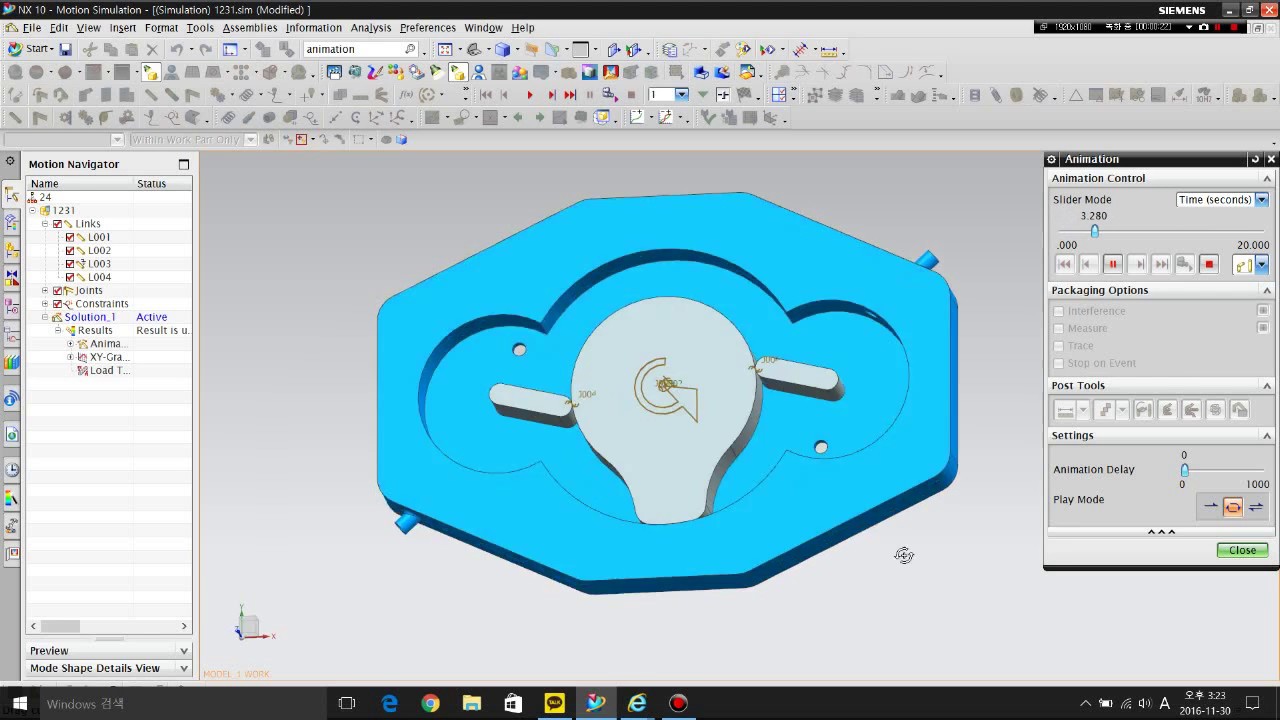Open the Slider Mode dropdown
This screenshot has width=1280, height=720.
(1221, 200)
